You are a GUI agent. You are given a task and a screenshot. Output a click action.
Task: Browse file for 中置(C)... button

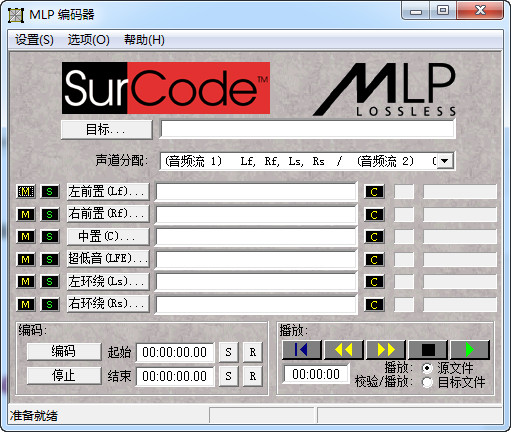point(108,237)
